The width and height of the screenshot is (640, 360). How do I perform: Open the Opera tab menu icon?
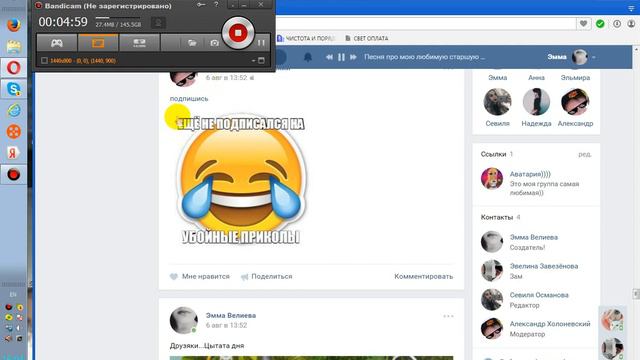click(631, 8)
